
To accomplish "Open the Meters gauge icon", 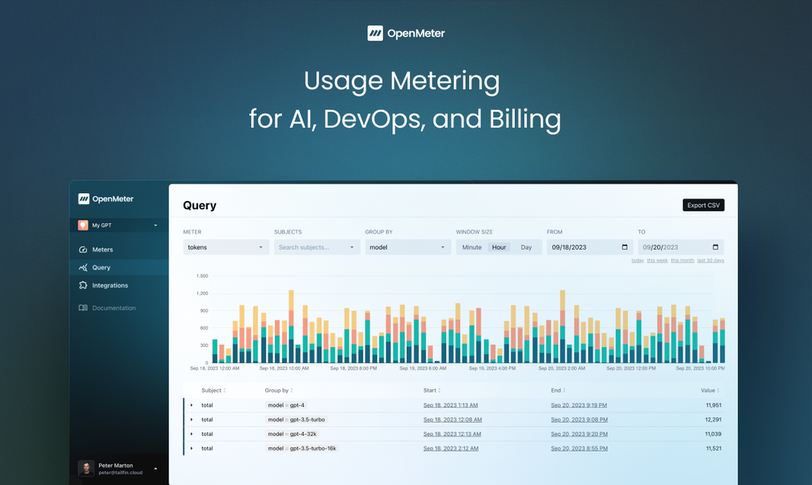I will coord(83,249).
